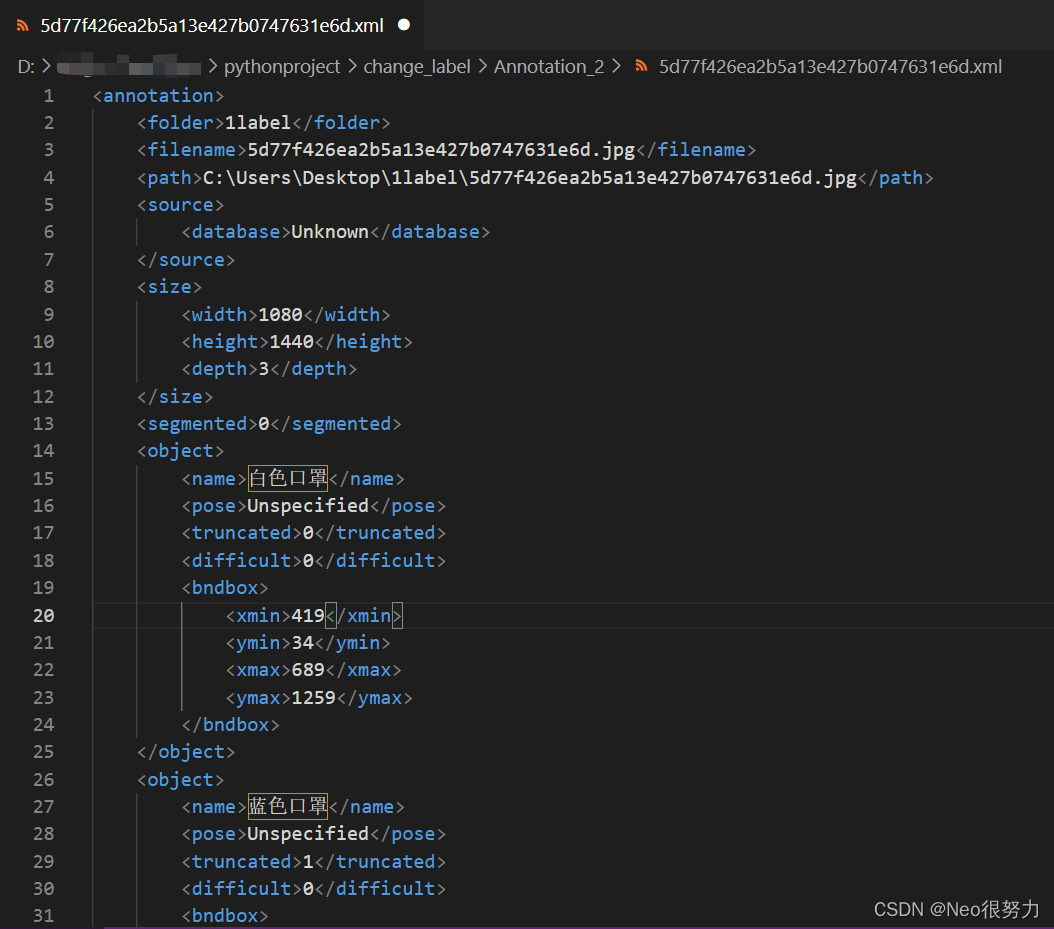Open the Annotation_2 breadcrumb folder
This screenshot has width=1054, height=929.
coord(549,67)
